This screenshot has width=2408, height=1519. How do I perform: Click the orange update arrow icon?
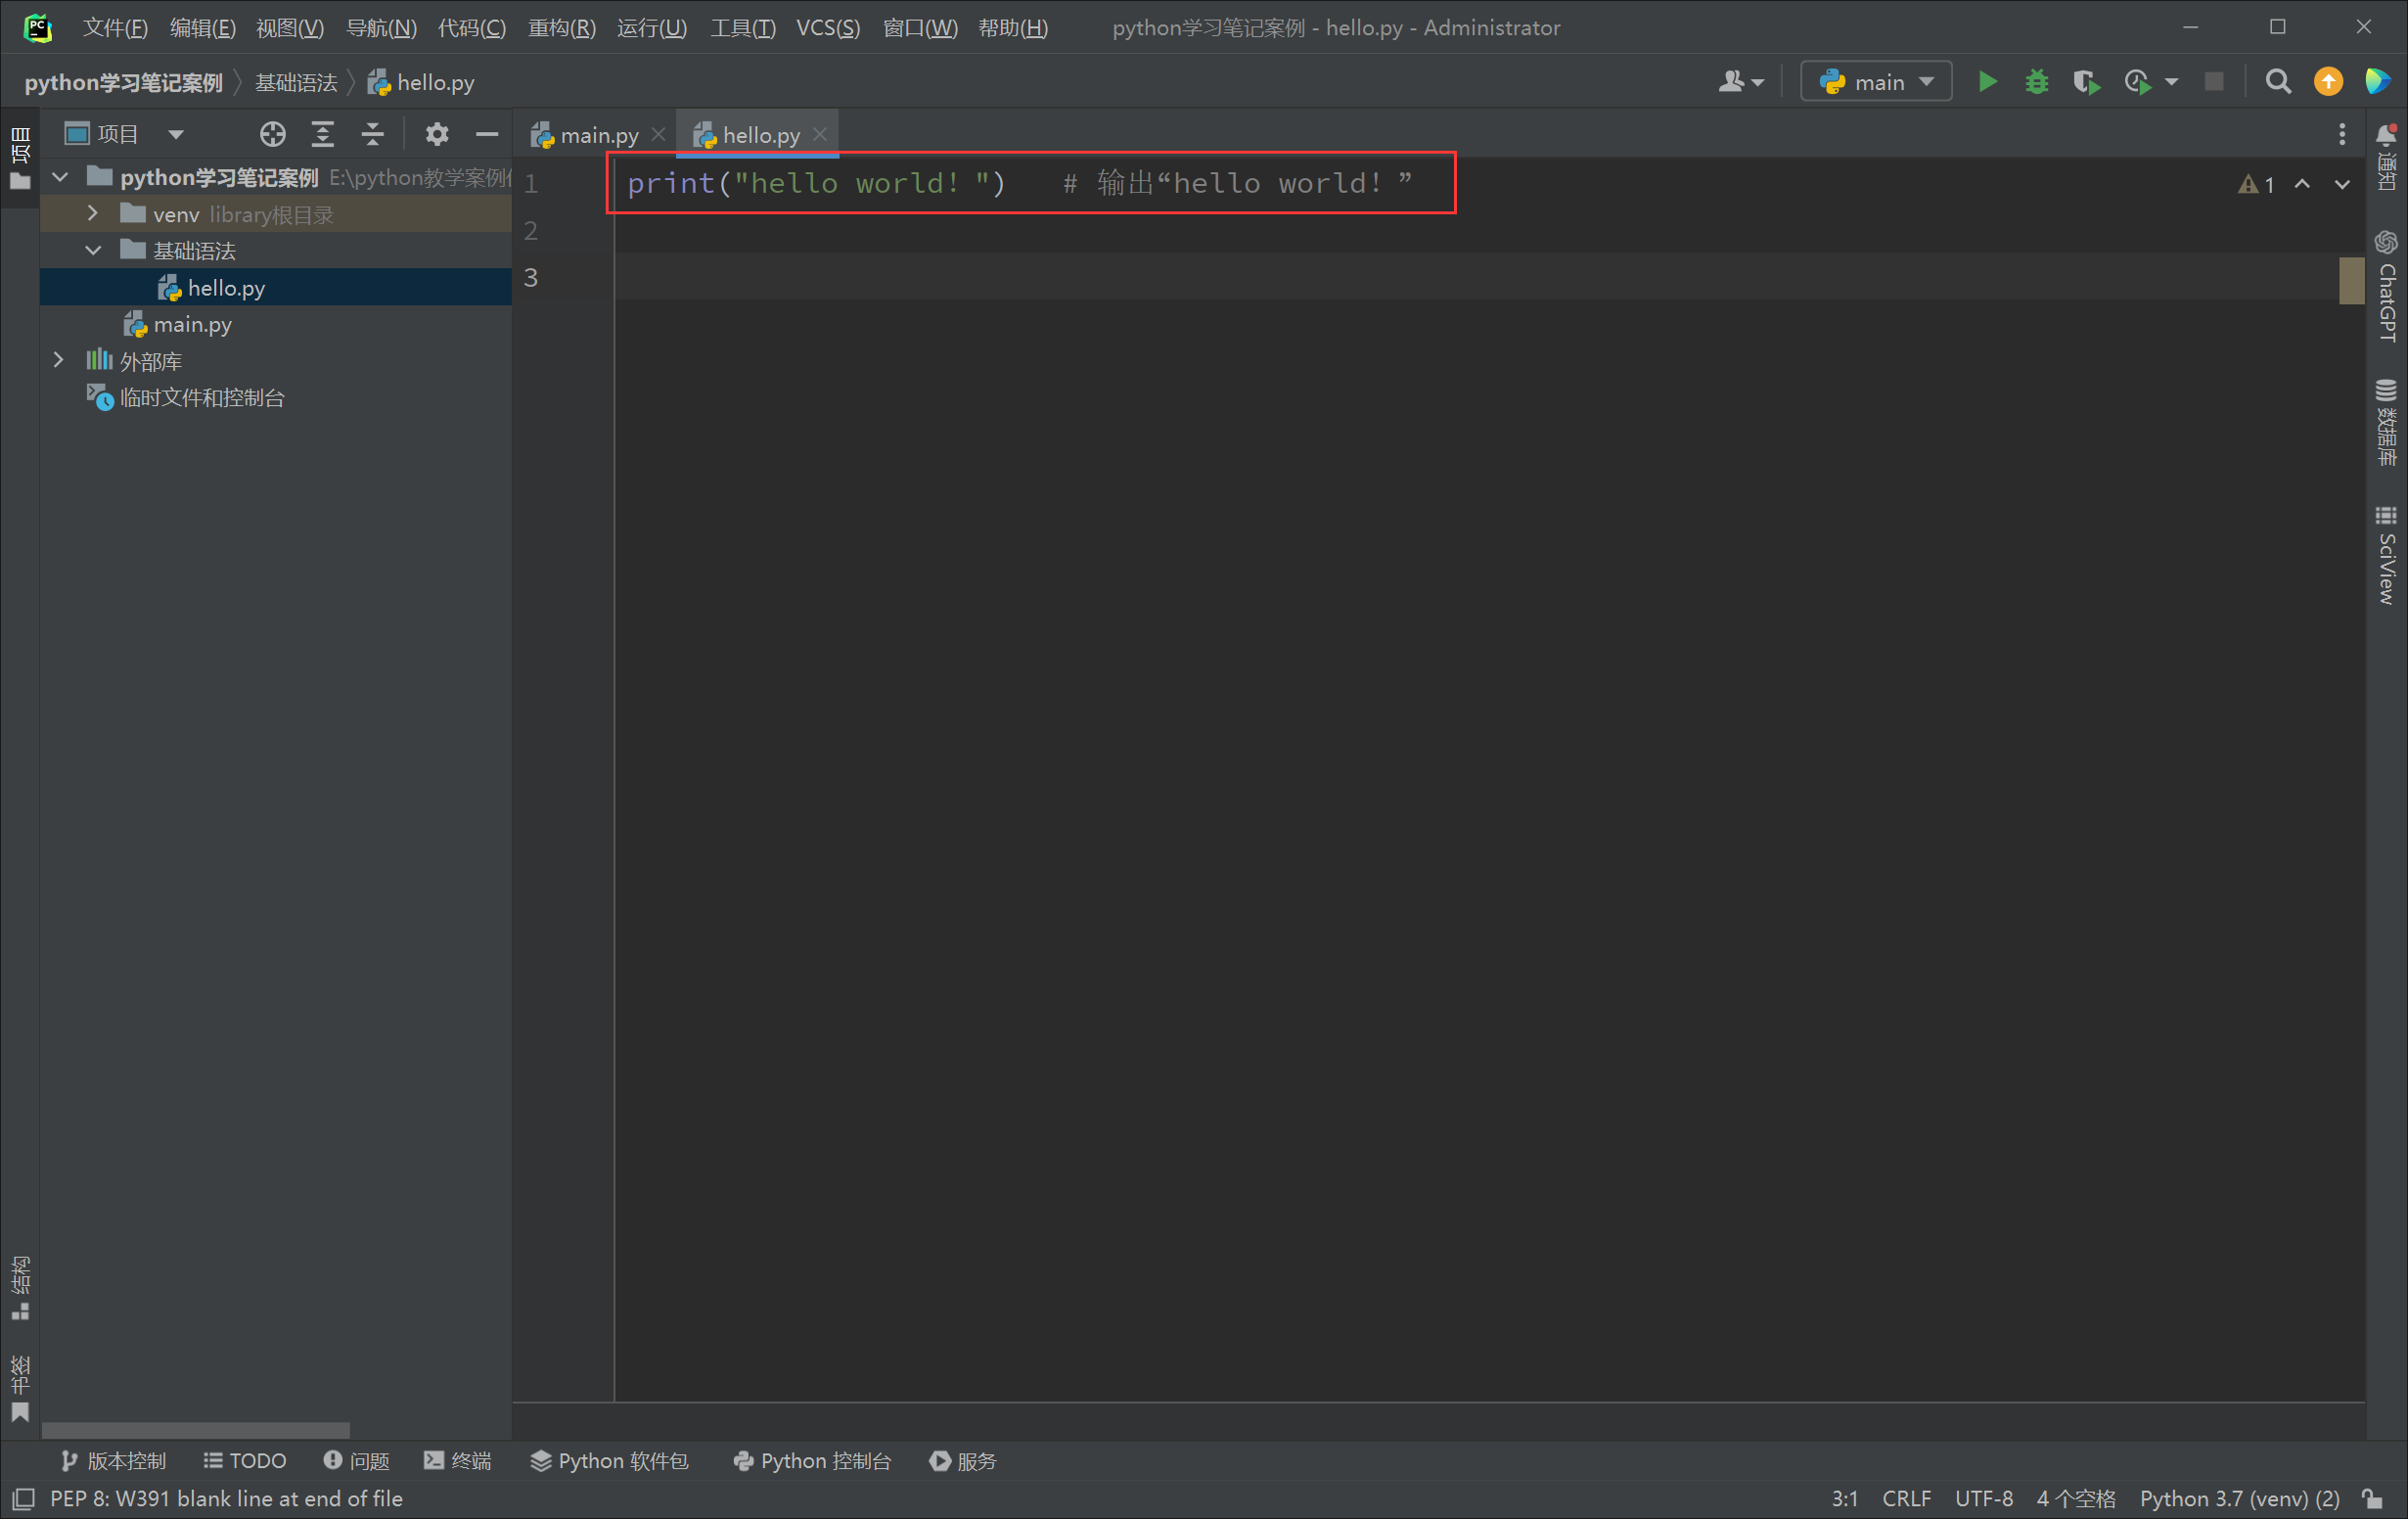2328,82
